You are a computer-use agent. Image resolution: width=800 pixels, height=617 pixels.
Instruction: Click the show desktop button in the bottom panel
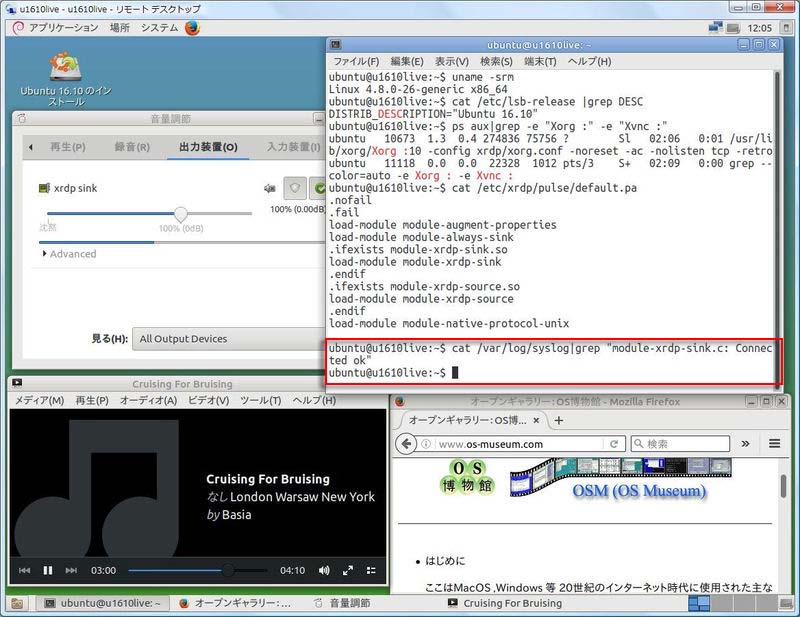coord(17,604)
